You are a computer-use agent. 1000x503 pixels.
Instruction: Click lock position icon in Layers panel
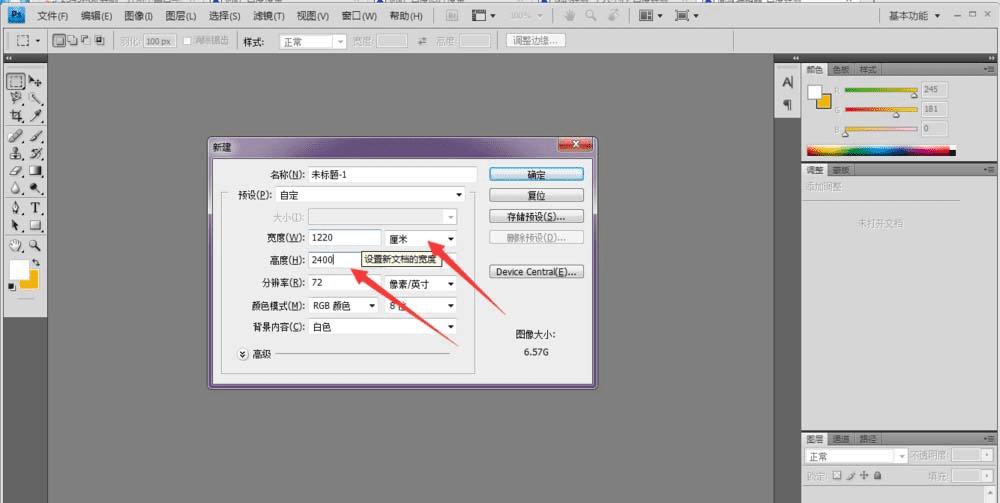click(x=864, y=476)
